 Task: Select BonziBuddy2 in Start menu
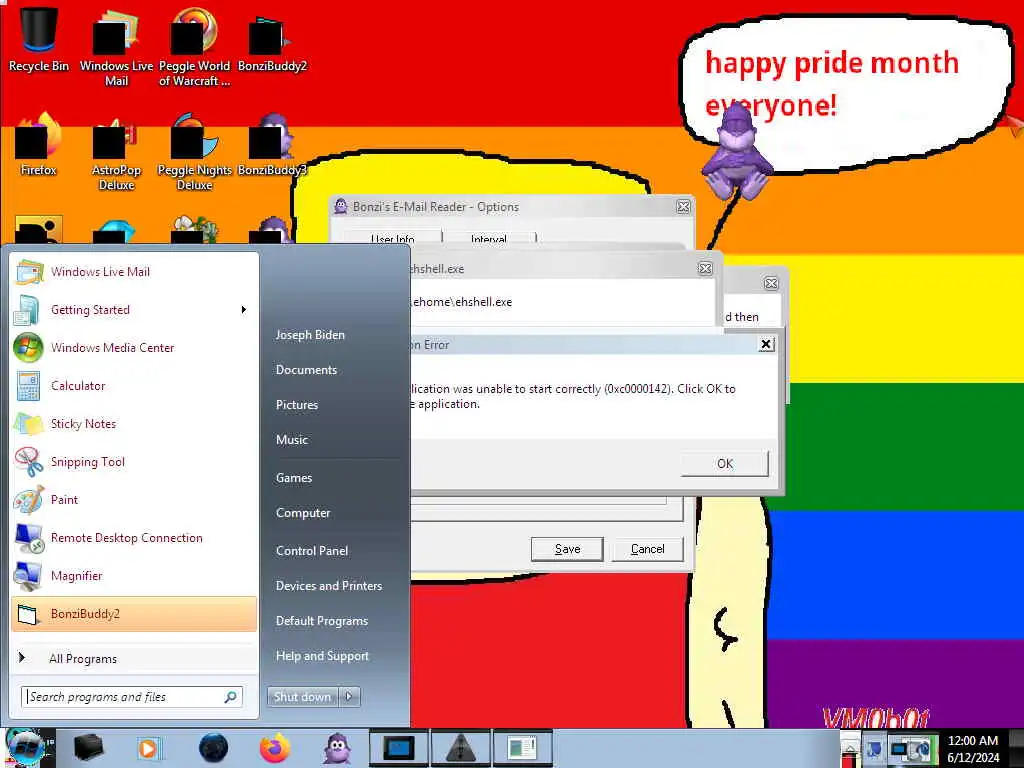[134, 614]
